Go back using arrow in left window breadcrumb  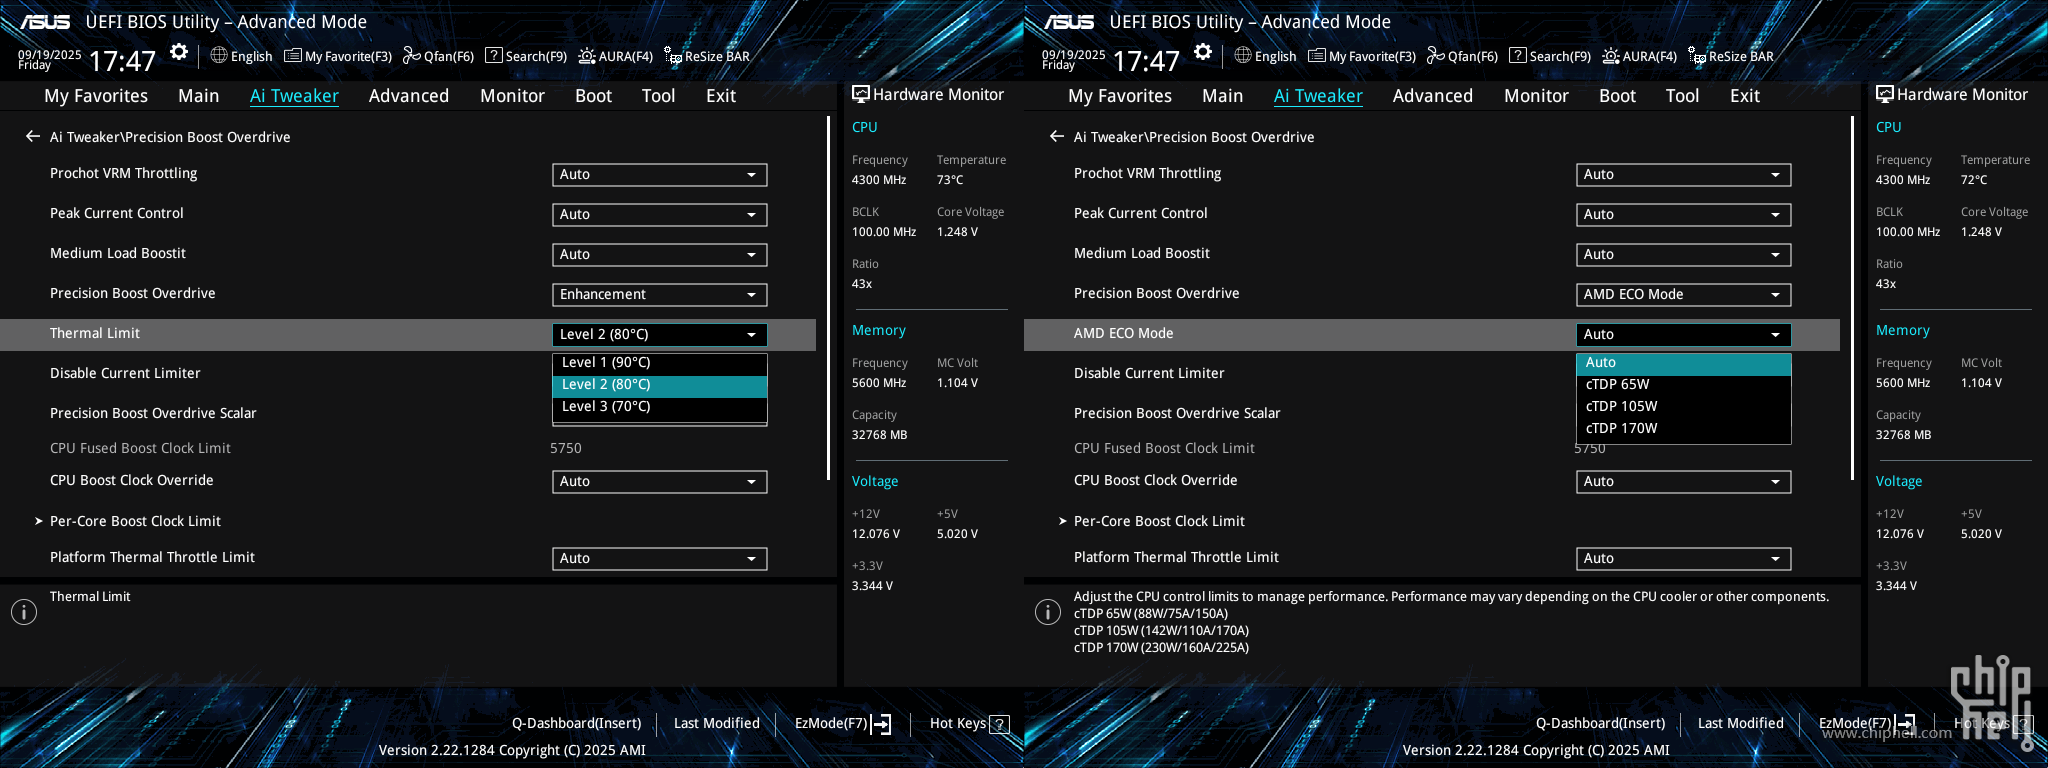(33, 136)
